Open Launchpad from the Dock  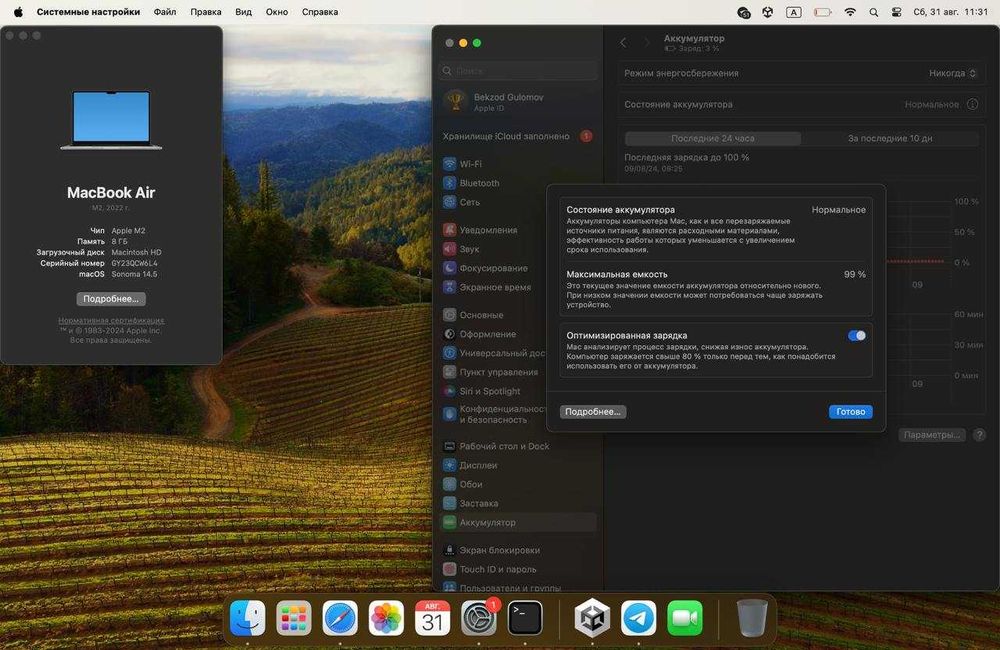click(x=294, y=619)
